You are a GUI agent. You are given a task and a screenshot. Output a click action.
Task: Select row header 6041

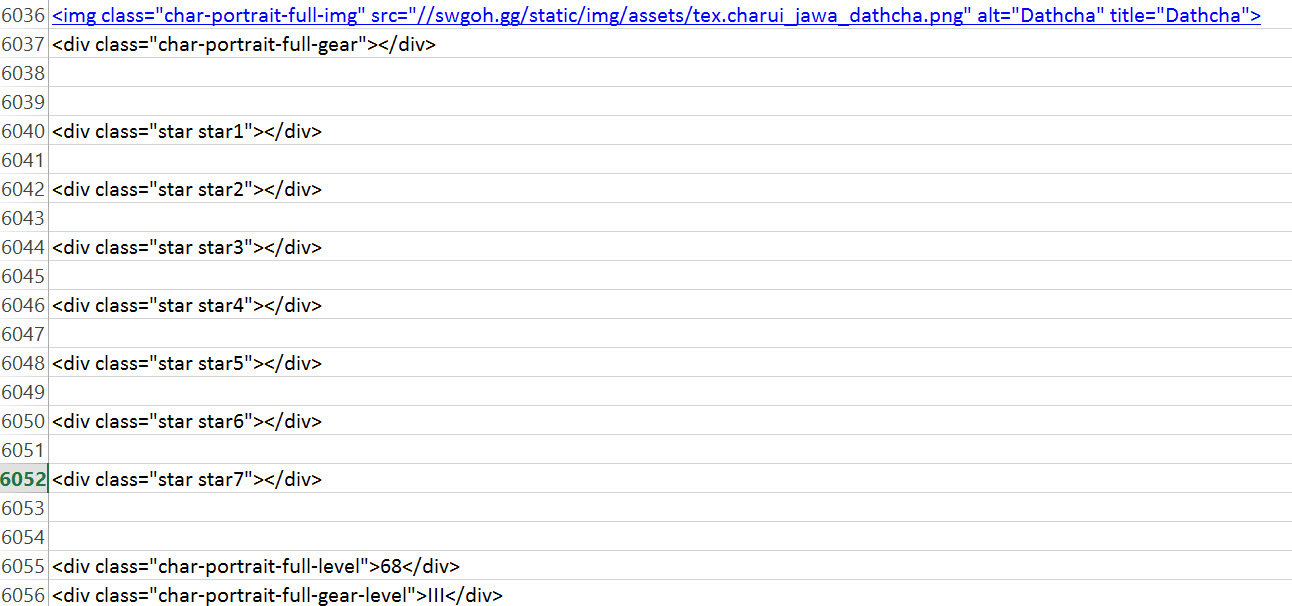pyautogui.click(x=24, y=161)
